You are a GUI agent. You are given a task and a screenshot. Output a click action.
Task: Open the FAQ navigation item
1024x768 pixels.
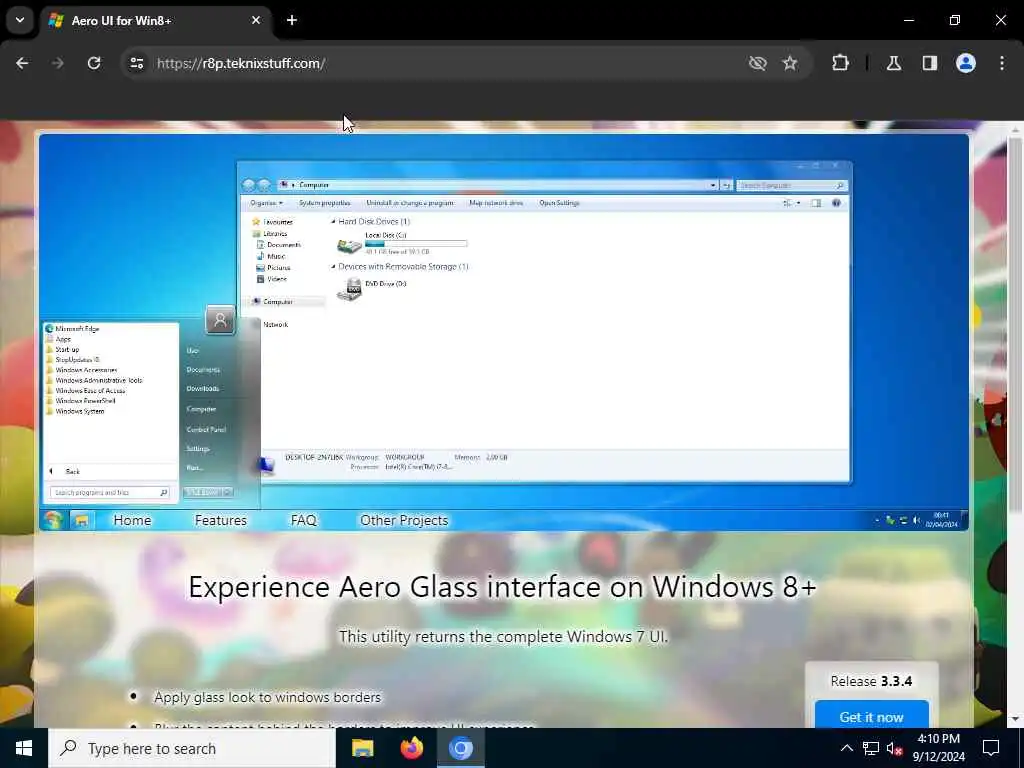pos(304,520)
